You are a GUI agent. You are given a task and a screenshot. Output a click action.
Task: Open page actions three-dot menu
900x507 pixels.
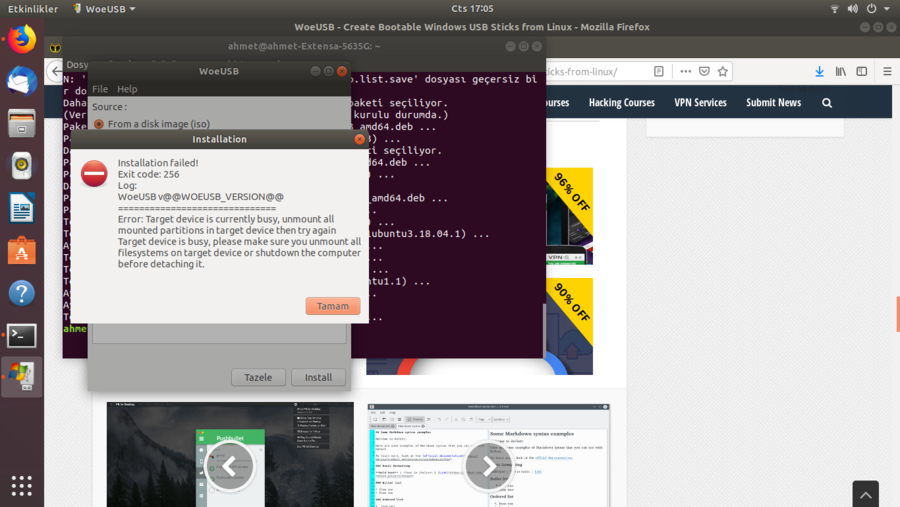685,71
